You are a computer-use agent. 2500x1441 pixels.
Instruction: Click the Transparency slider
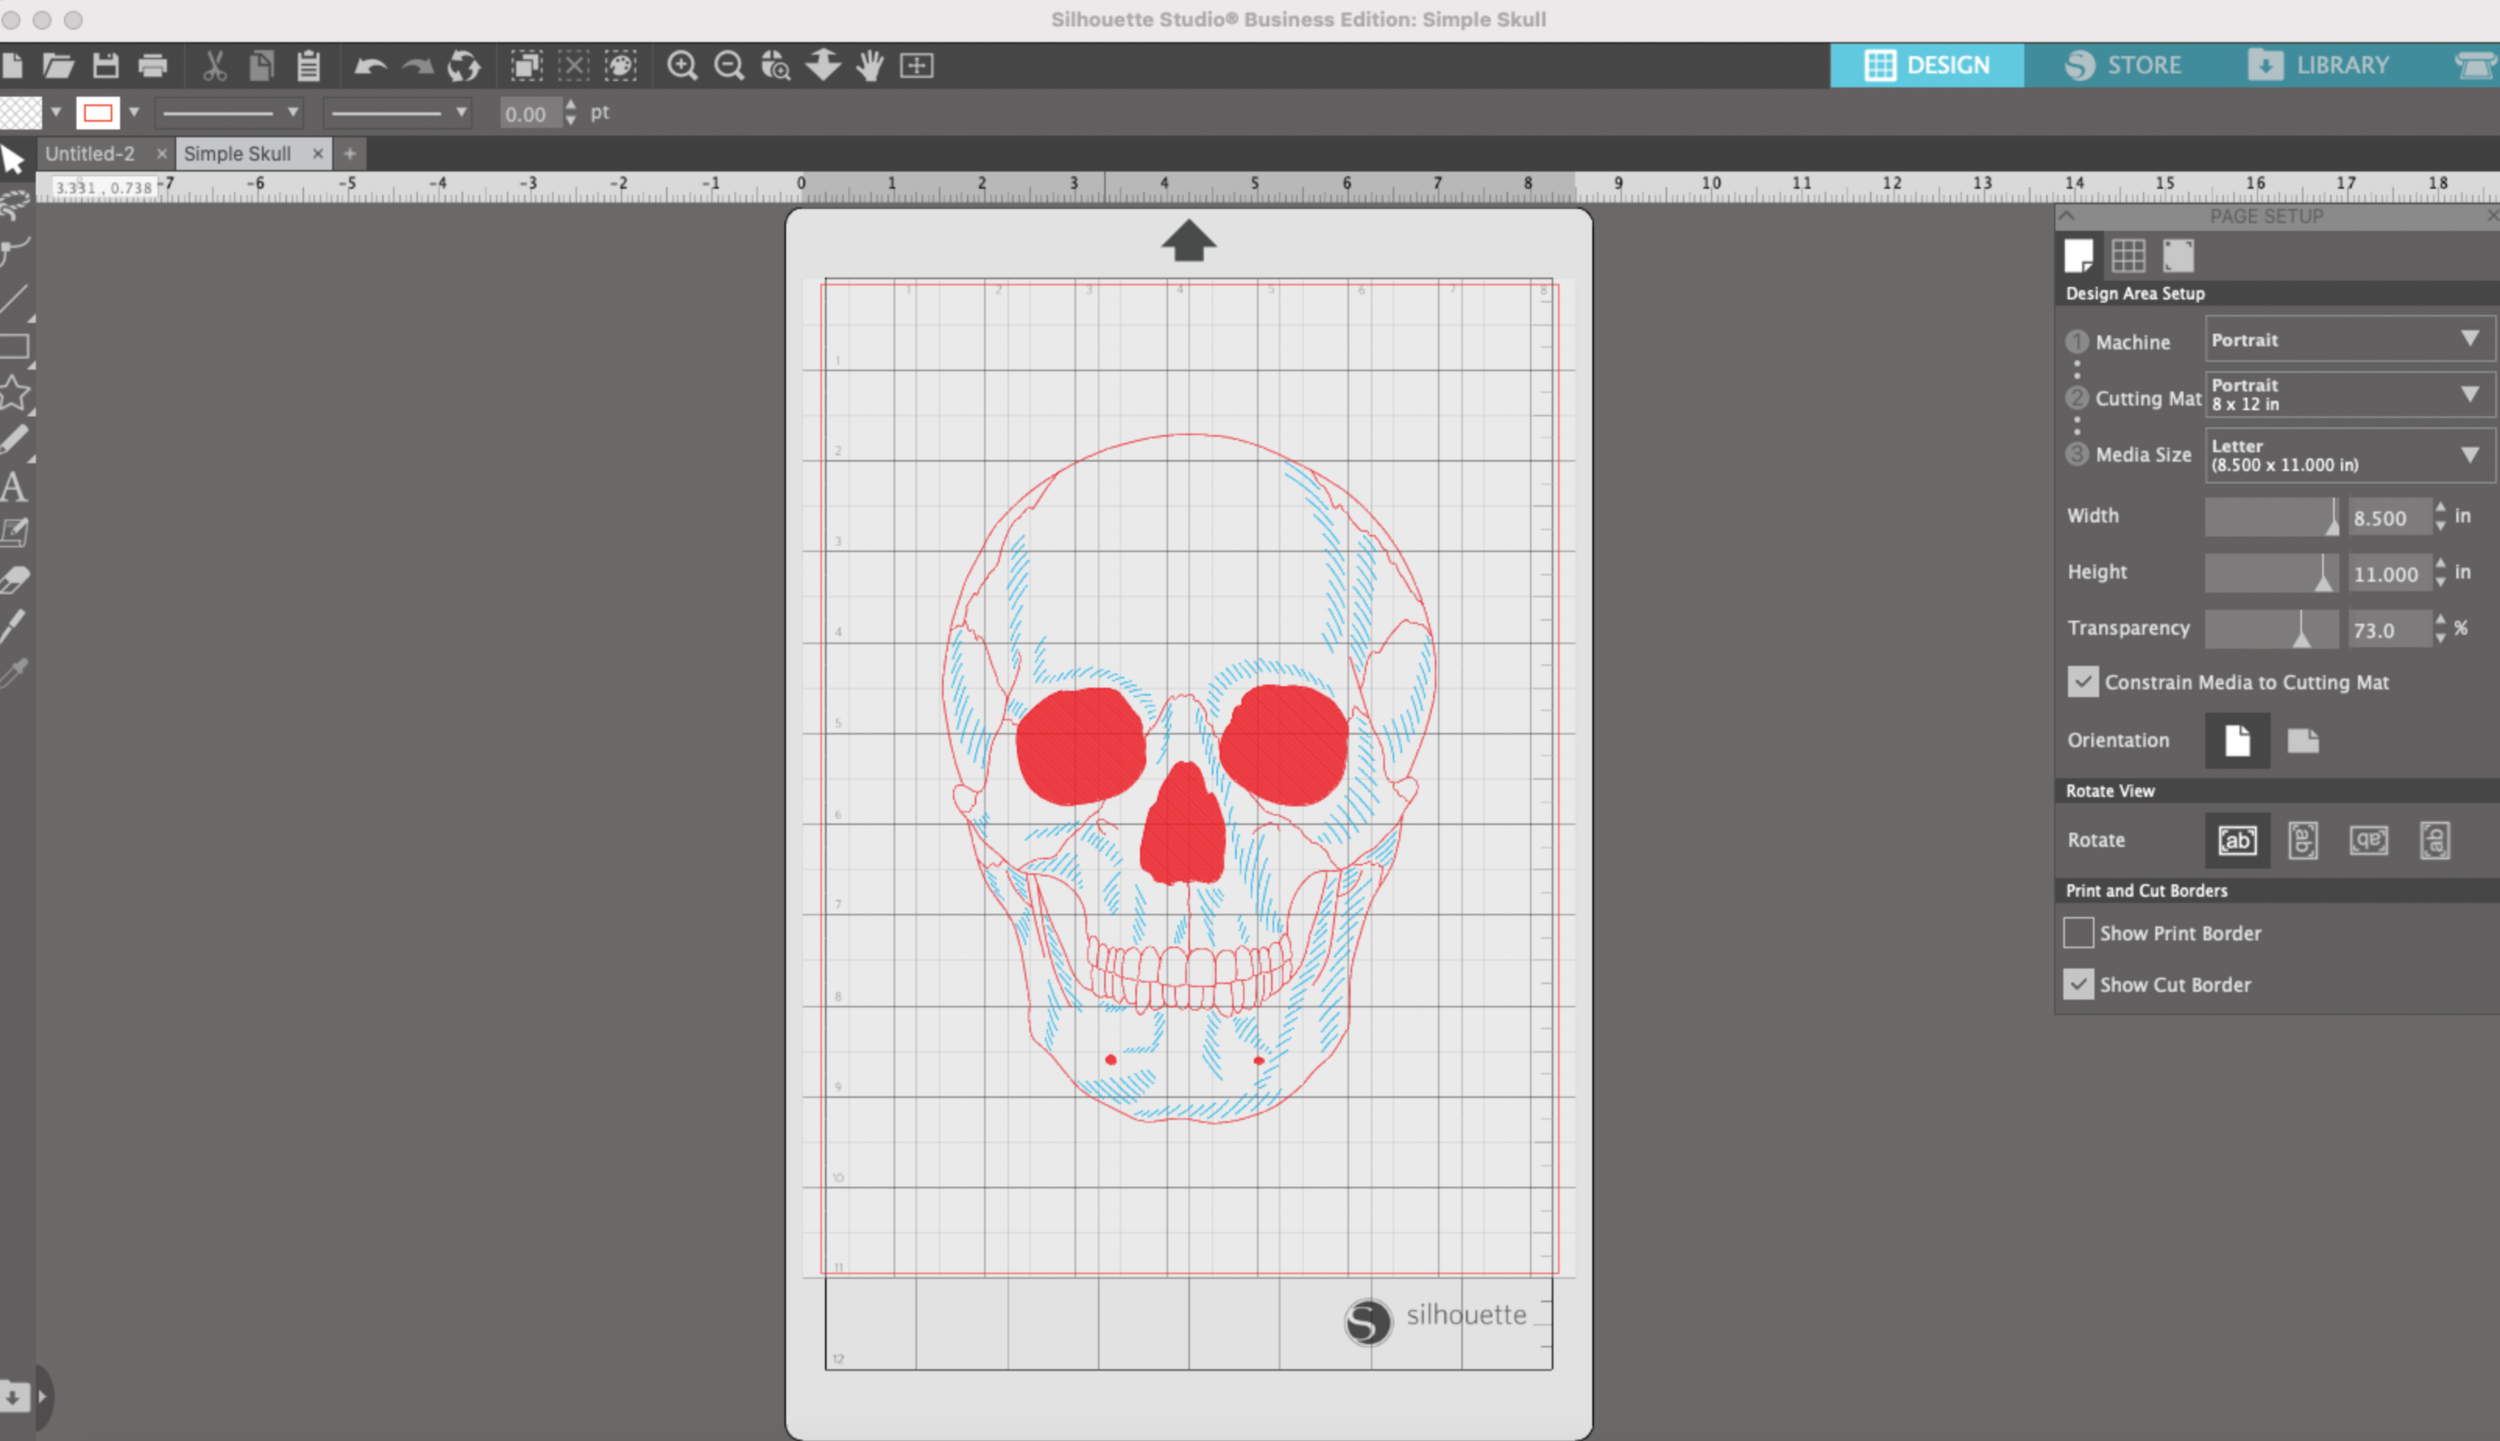pos(2271,630)
